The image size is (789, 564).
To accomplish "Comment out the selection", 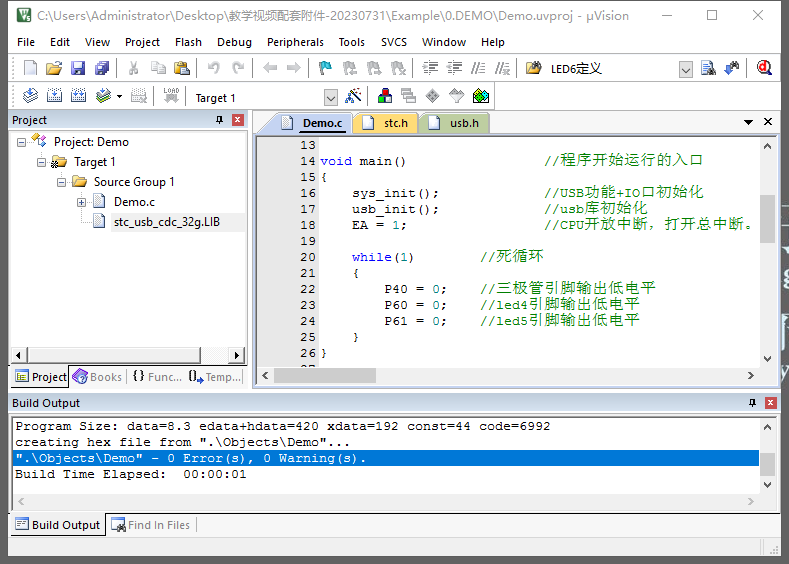I will coord(478,68).
